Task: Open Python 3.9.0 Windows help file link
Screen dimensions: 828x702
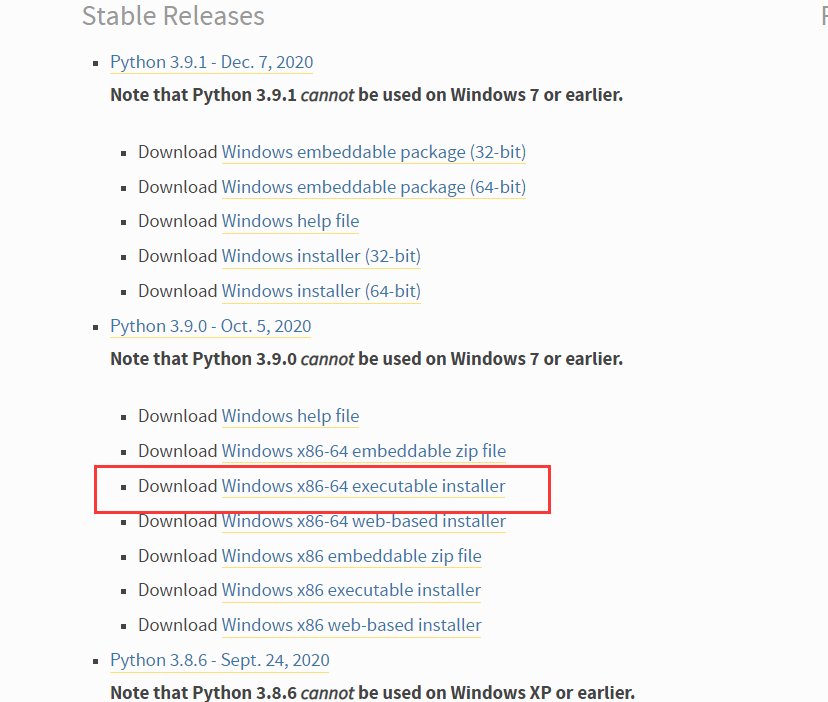Action: point(290,416)
